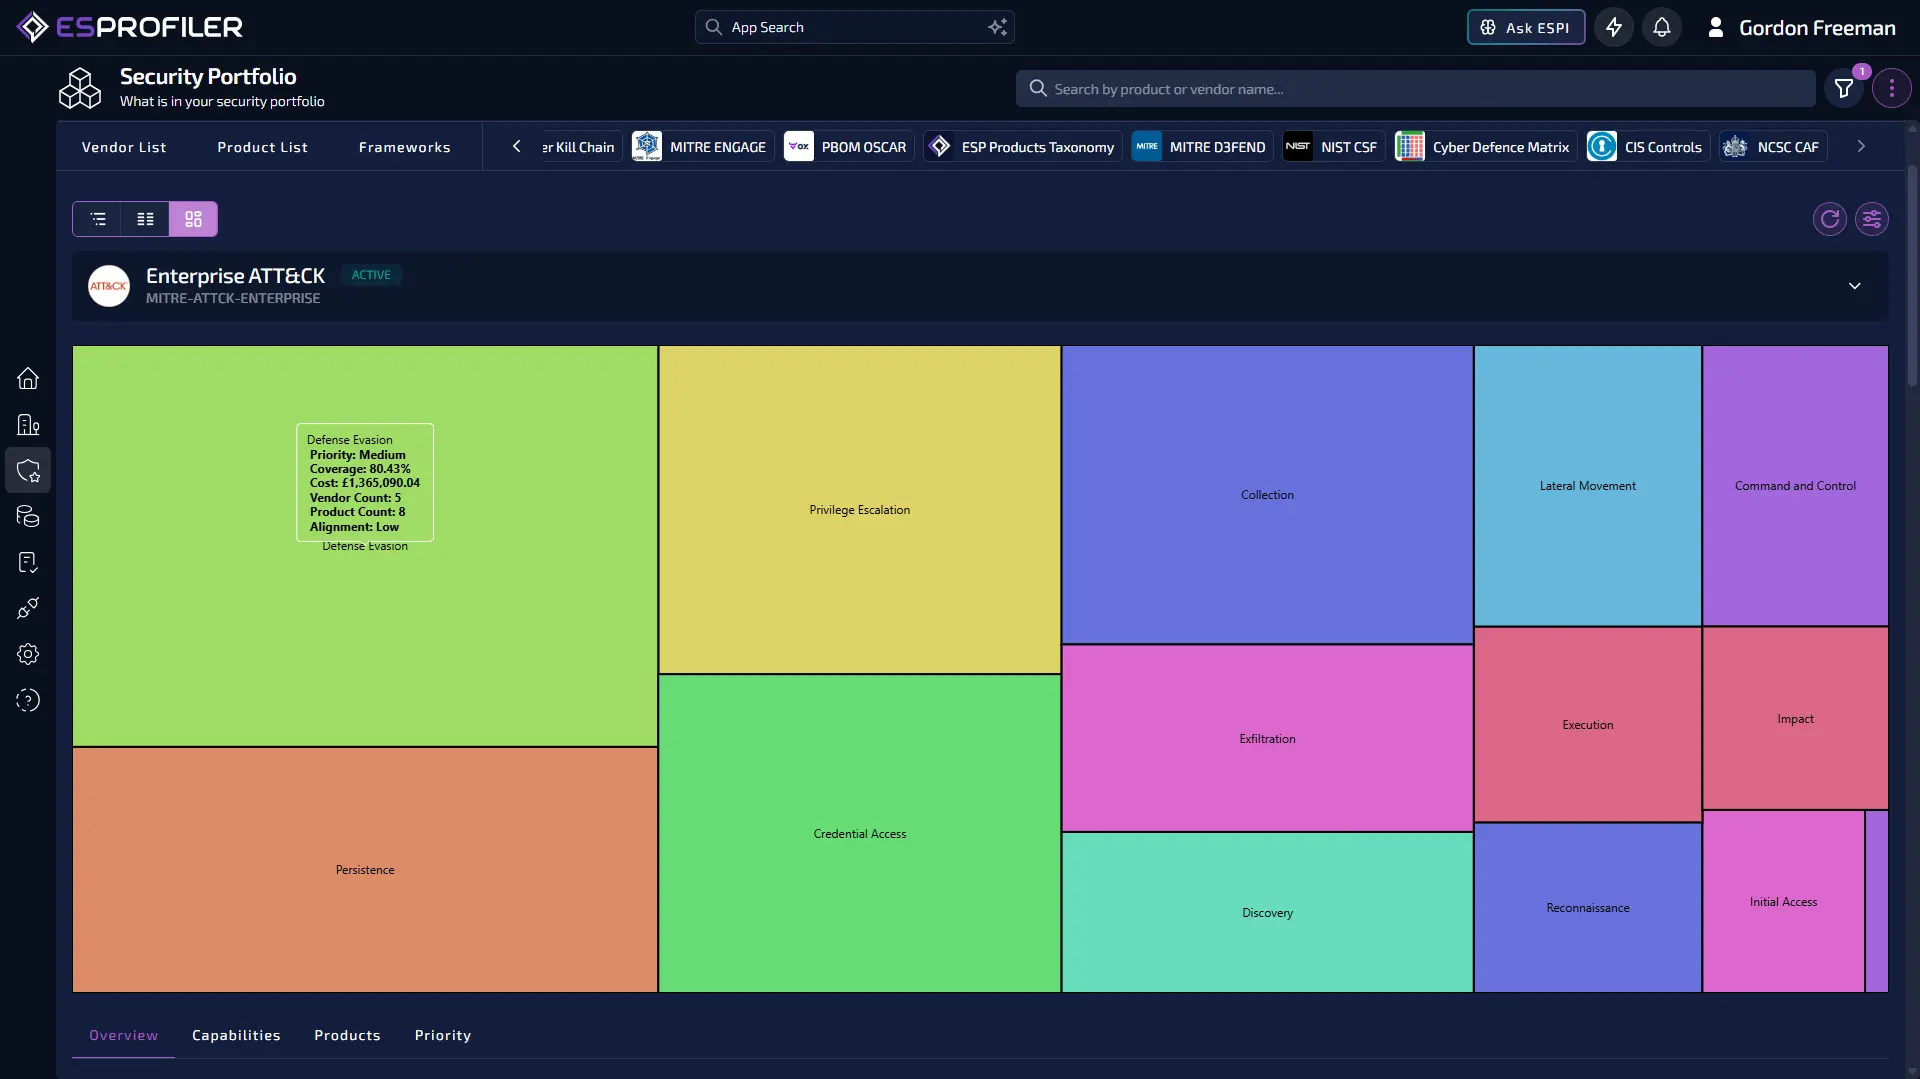Switch to treemap tile view
The height and width of the screenshot is (1079, 1920).
click(193, 219)
